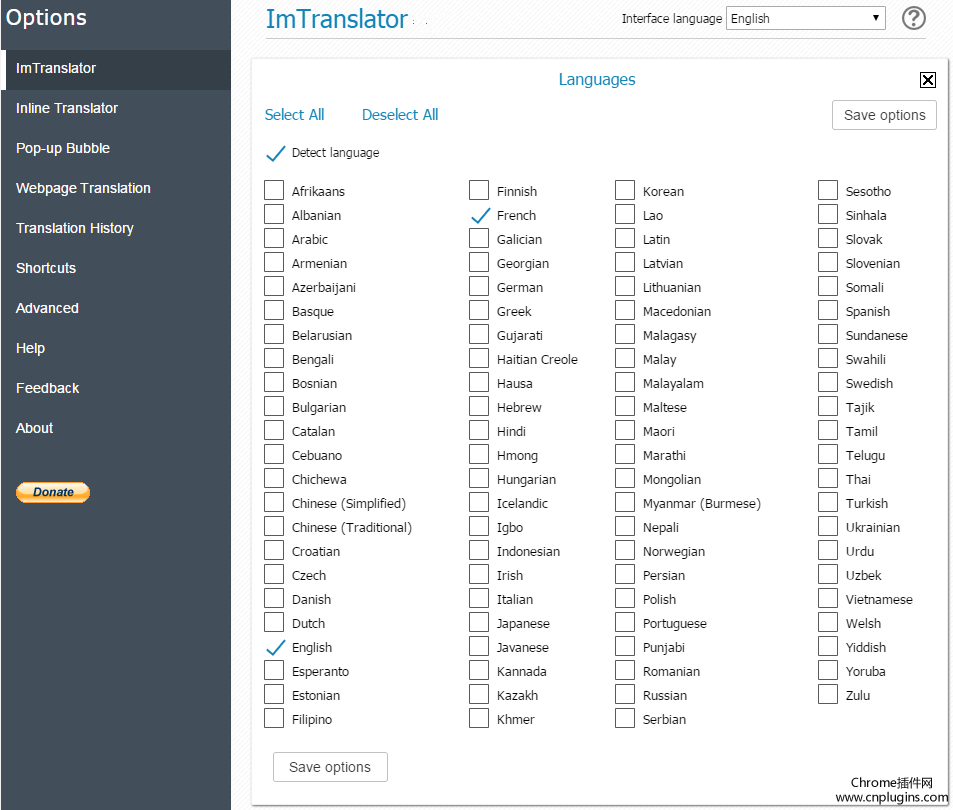Viewport: 953px width, 810px height.
Task: Tick the Spanish checkbox
Action: click(828, 310)
